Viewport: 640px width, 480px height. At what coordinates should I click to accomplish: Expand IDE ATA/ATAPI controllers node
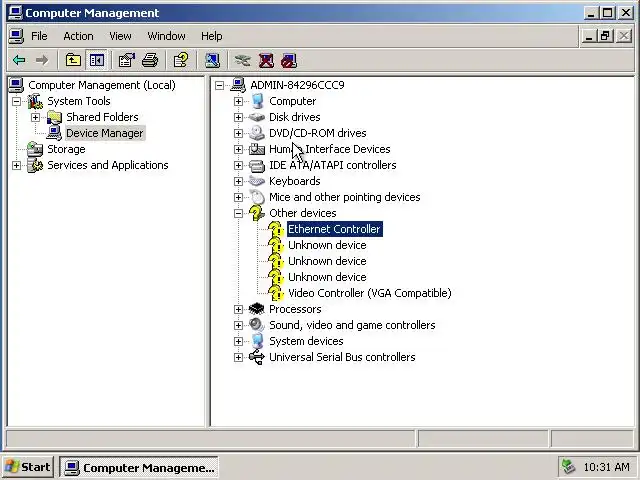[x=238, y=165]
